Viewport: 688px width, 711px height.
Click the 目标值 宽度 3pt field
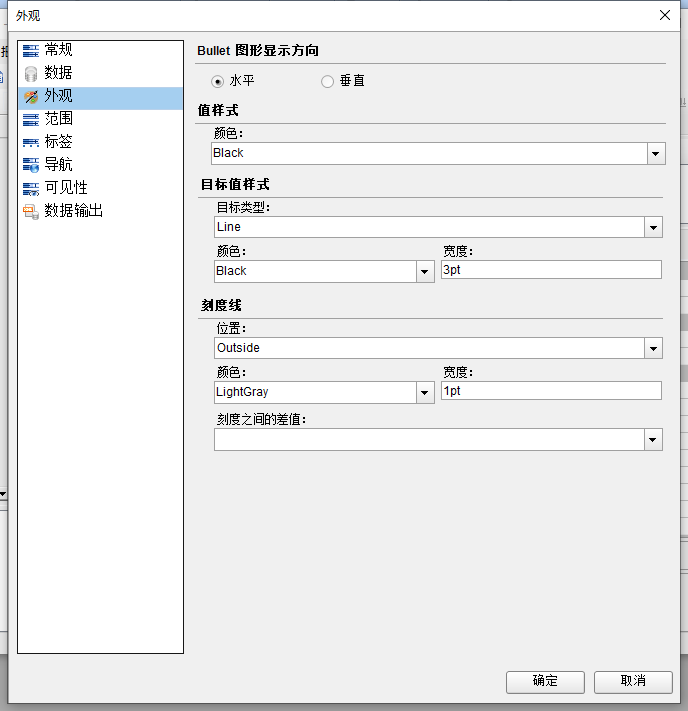coord(551,270)
